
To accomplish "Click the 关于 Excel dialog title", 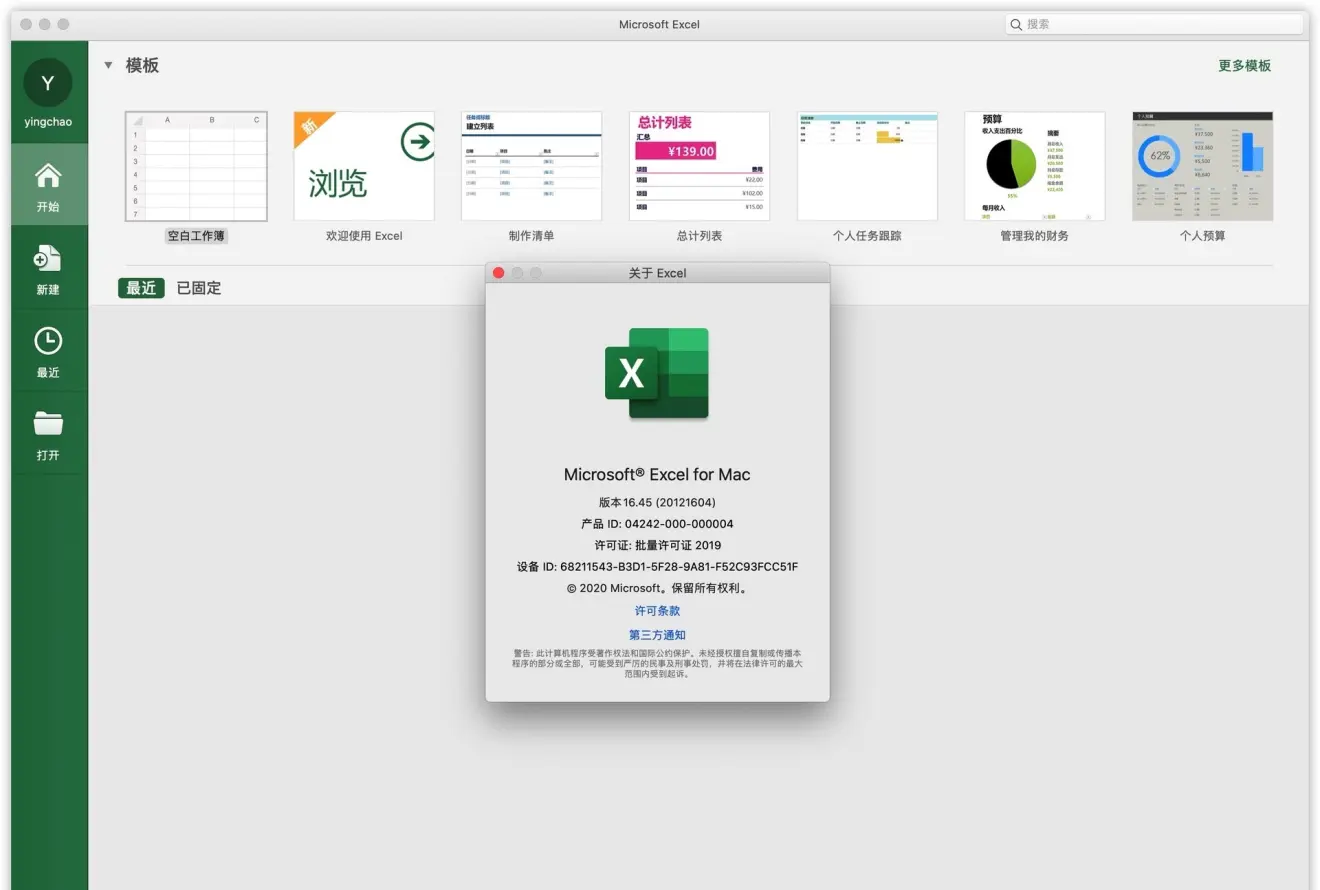I will pyautogui.click(x=657, y=273).
